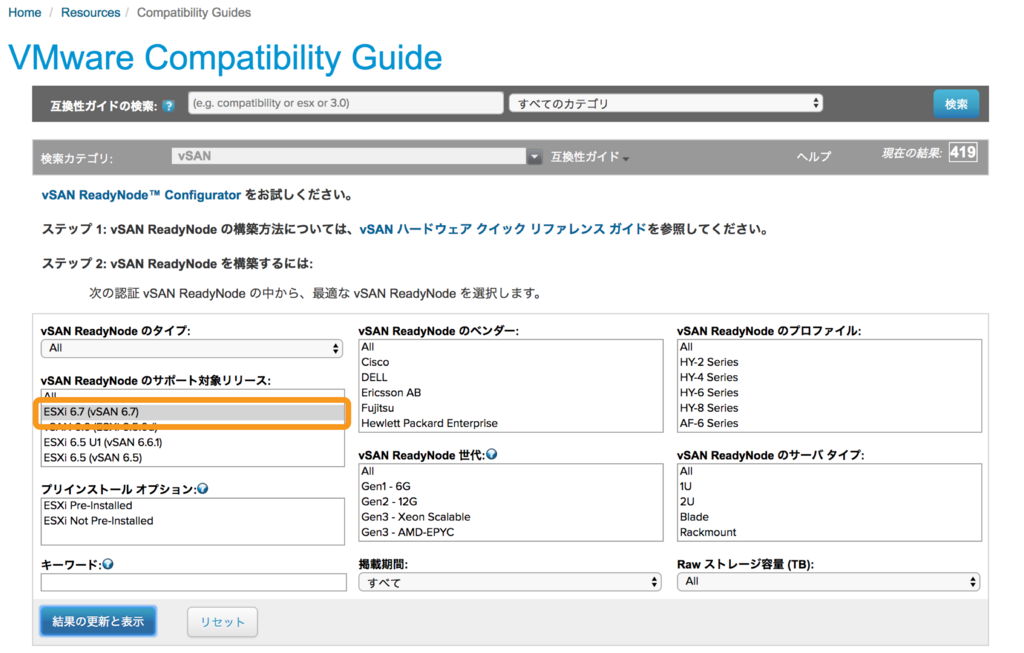Open help icon next to プリインストール オプション
This screenshot has height=653, width=1024.
203,488
